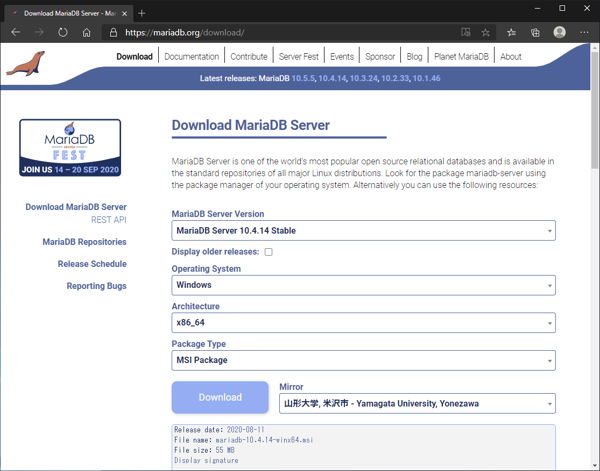Go to the browser home icon

tap(86, 33)
